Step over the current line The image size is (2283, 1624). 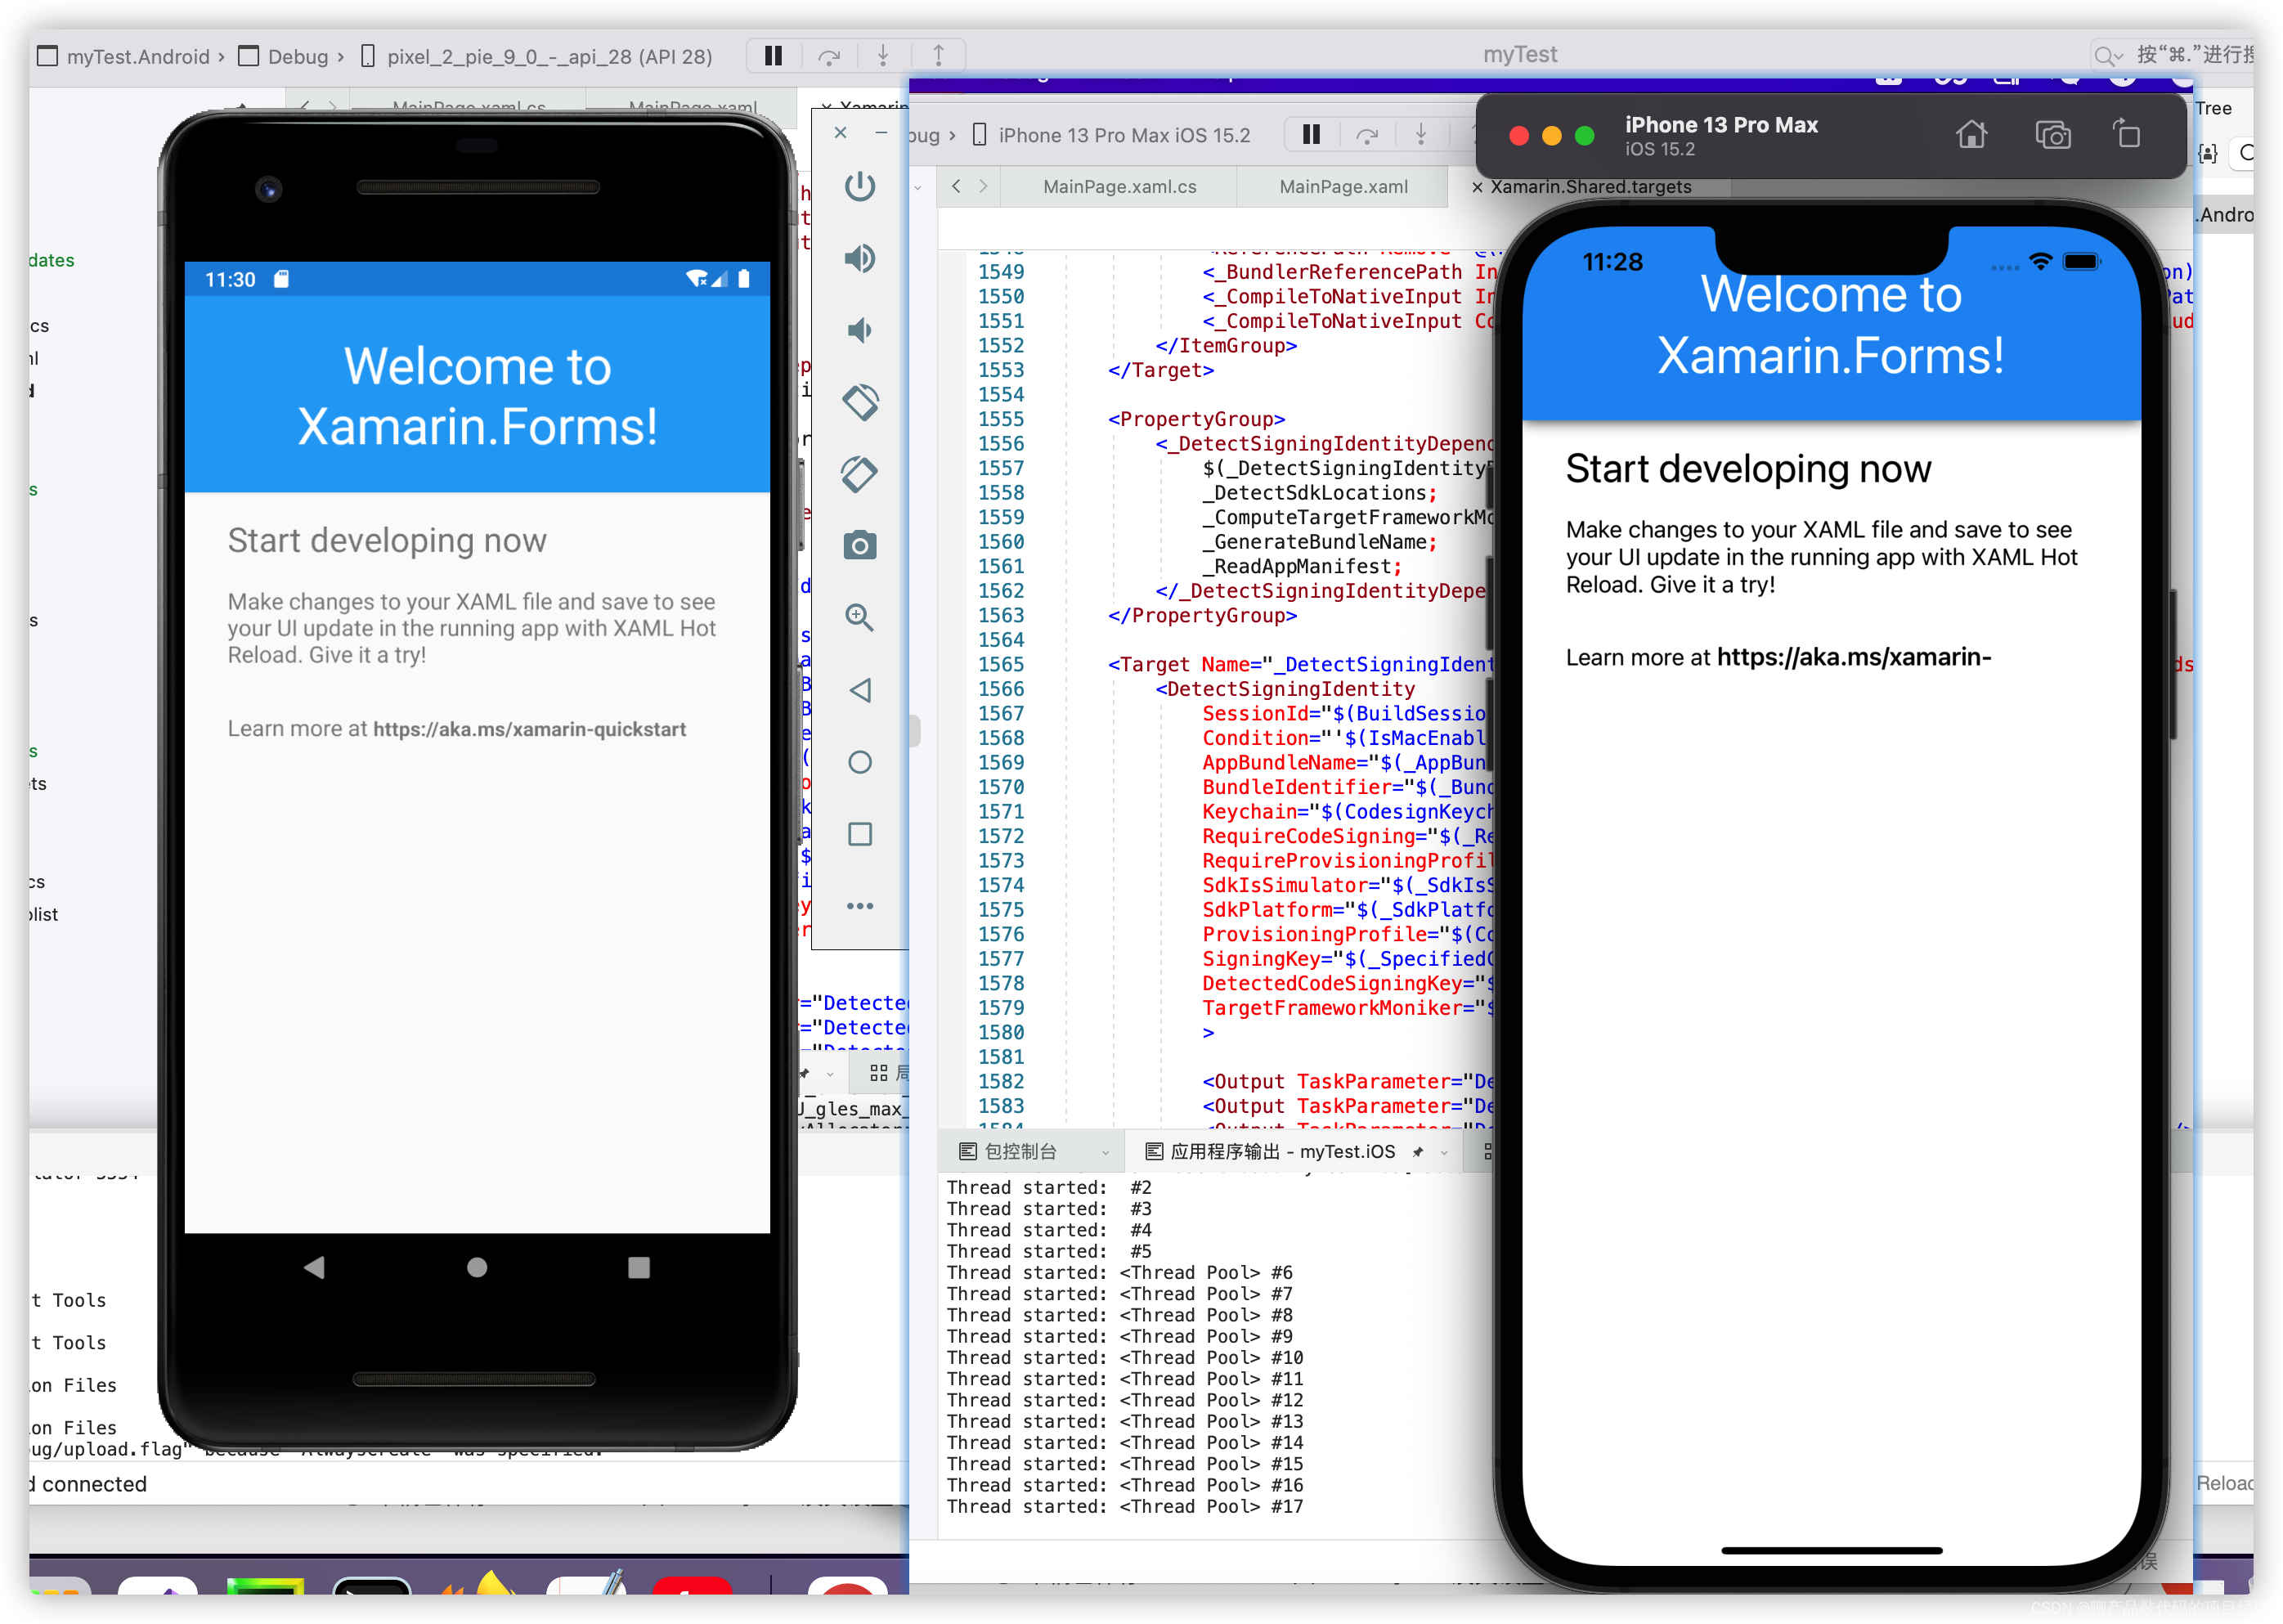(830, 56)
